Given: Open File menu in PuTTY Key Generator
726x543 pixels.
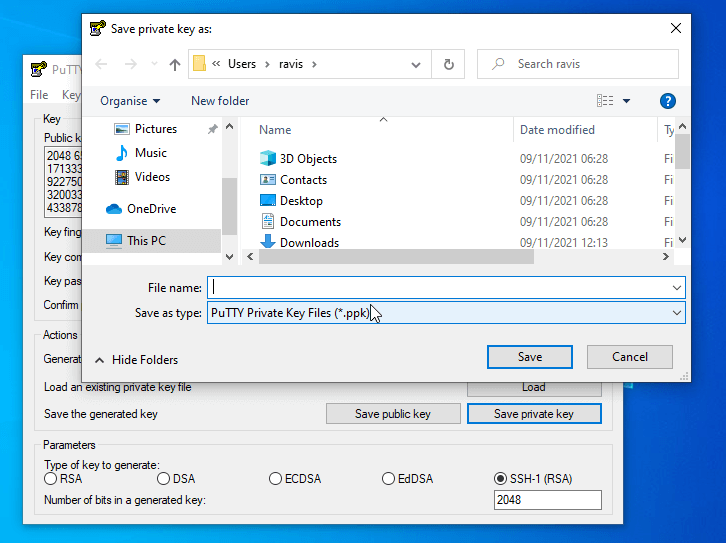Looking at the screenshot, I should point(39,95).
